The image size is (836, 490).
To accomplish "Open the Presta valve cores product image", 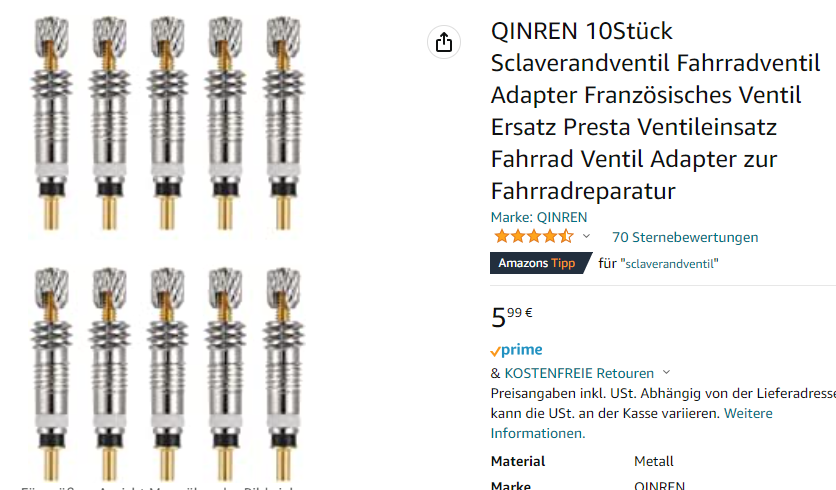I will (167, 248).
